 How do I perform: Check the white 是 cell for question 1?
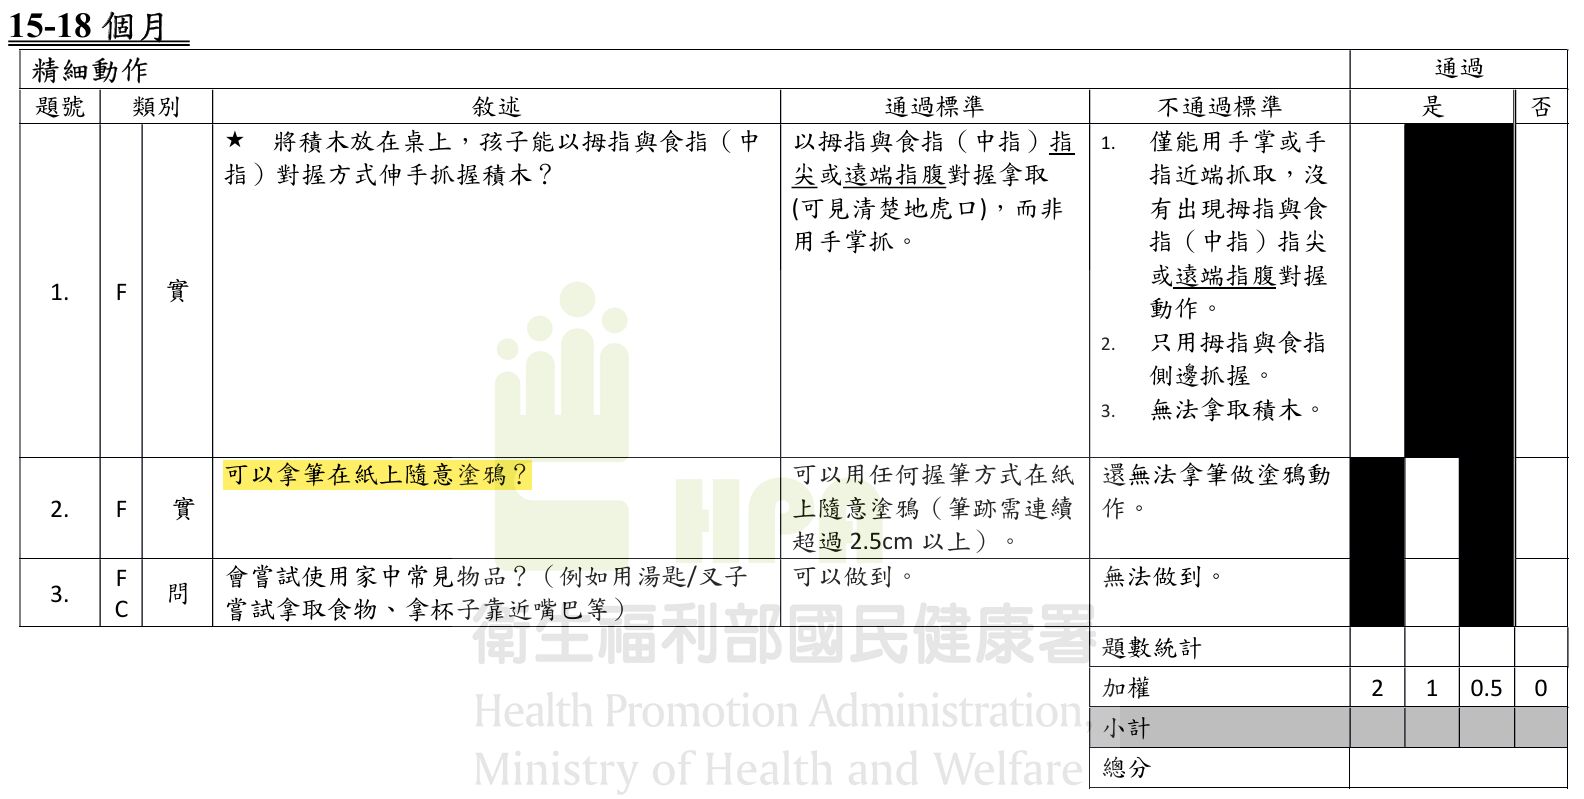pyautogui.click(x=1377, y=290)
